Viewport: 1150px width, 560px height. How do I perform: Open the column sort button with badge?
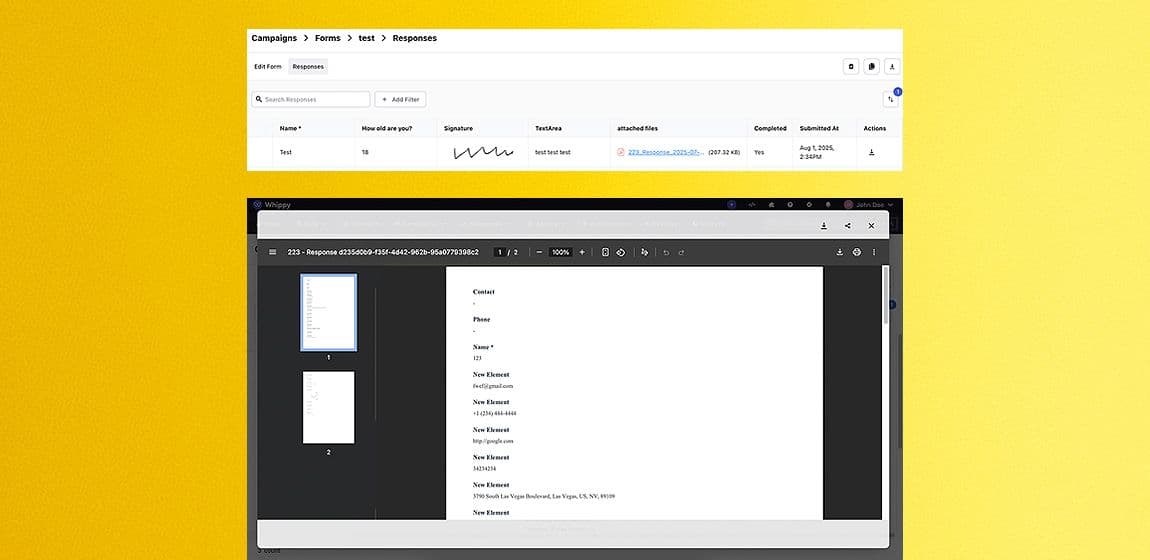pyautogui.click(x=891, y=99)
